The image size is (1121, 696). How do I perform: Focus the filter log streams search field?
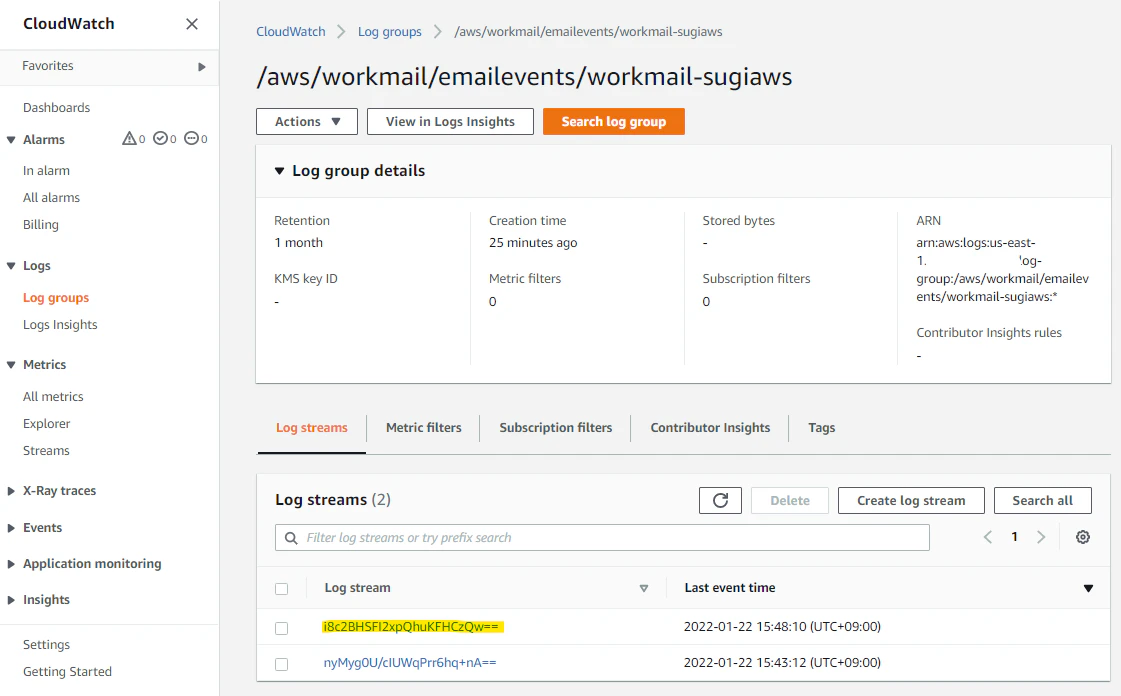[x=602, y=537]
